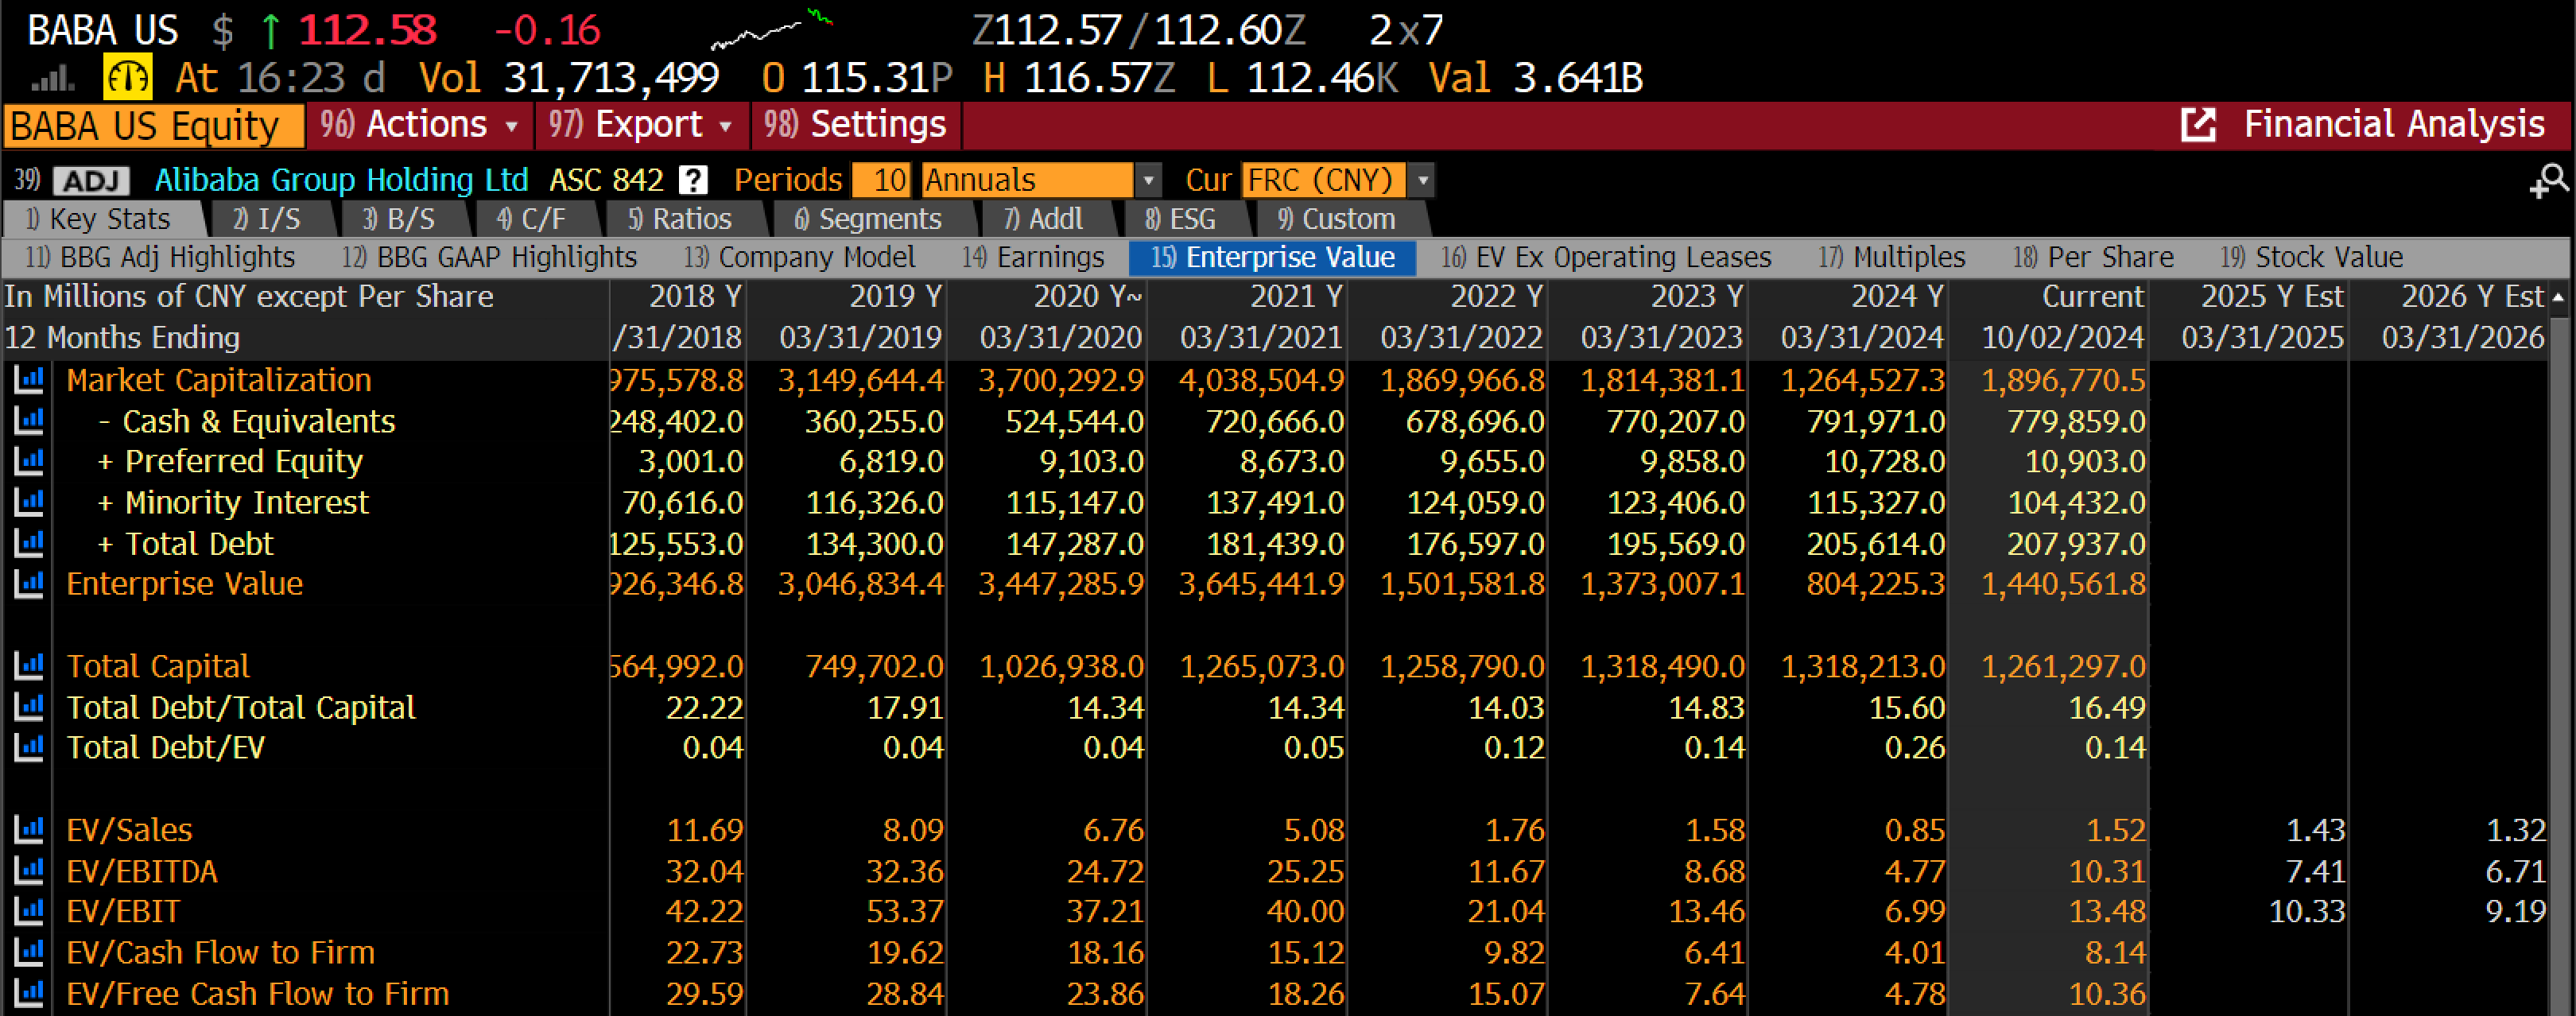Open the Actions dropdown menu
The height and width of the screenshot is (1016, 2576).
421,126
